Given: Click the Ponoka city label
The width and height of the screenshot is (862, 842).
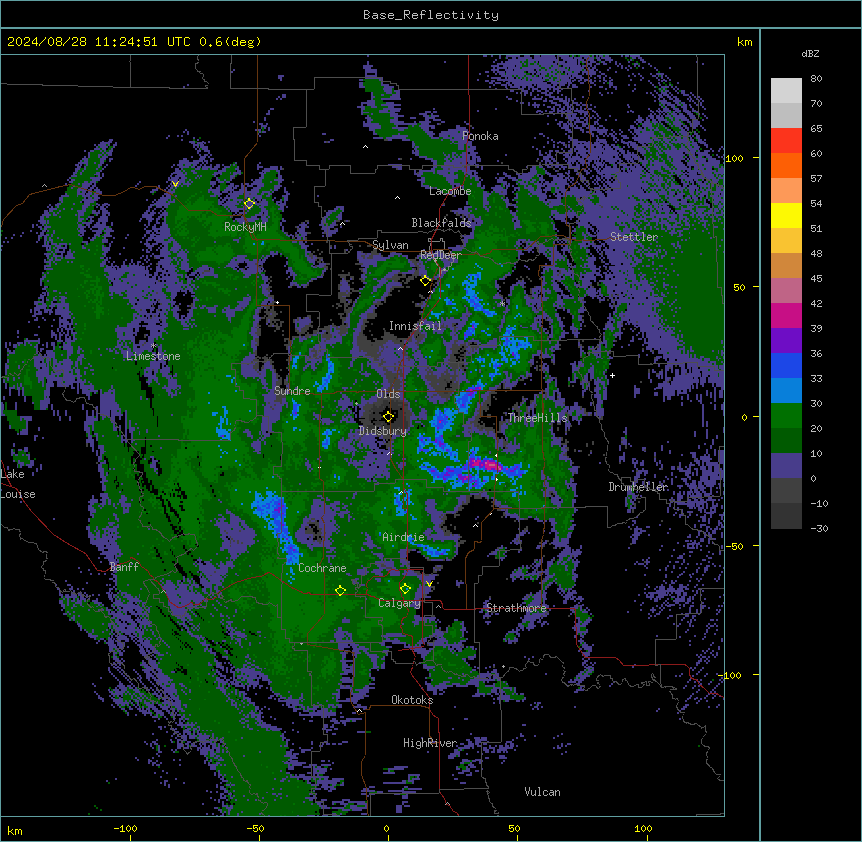Looking at the screenshot, I should click(480, 136).
